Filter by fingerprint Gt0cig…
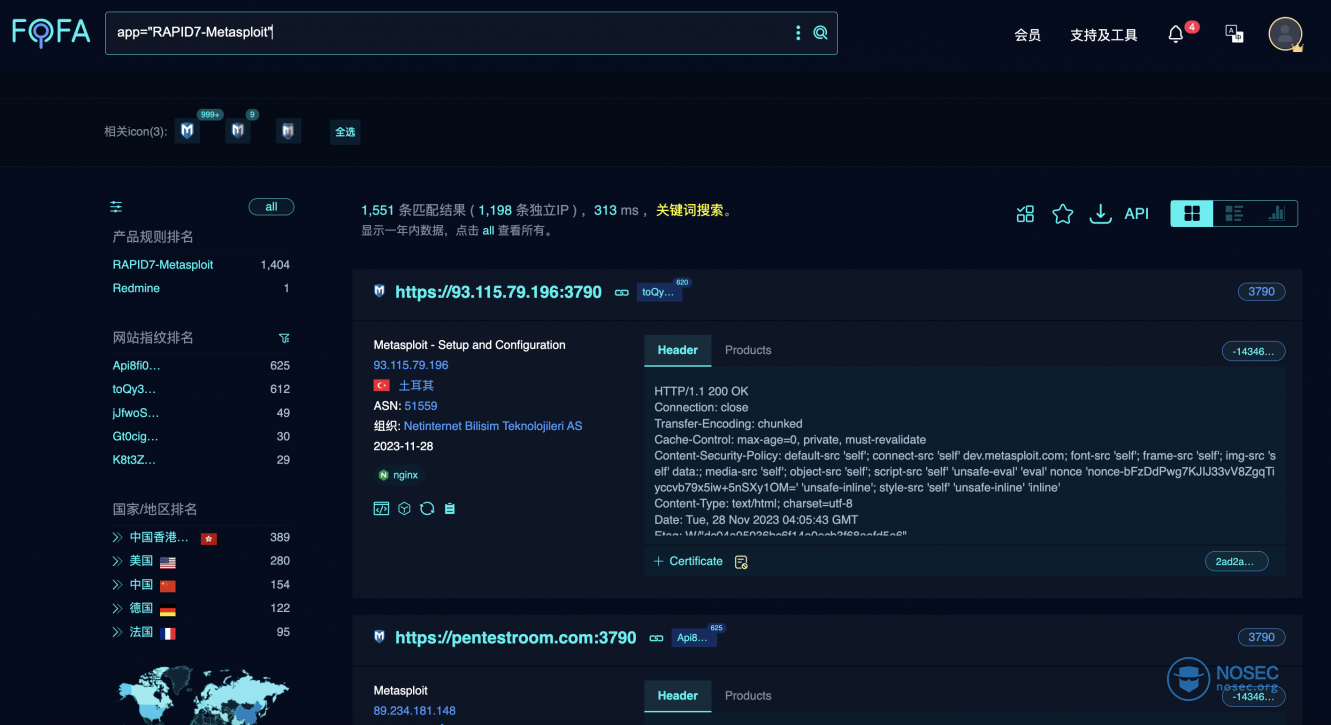 136,436
